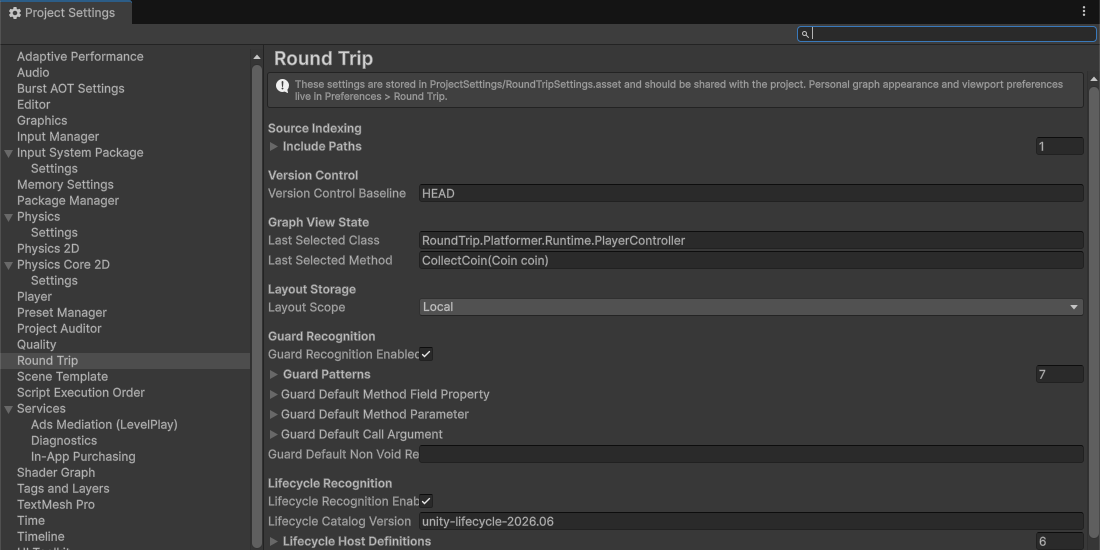Image resolution: width=1100 pixels, height=550 pixels.
Task: Select Input System Package category
Action: [80, 152]
